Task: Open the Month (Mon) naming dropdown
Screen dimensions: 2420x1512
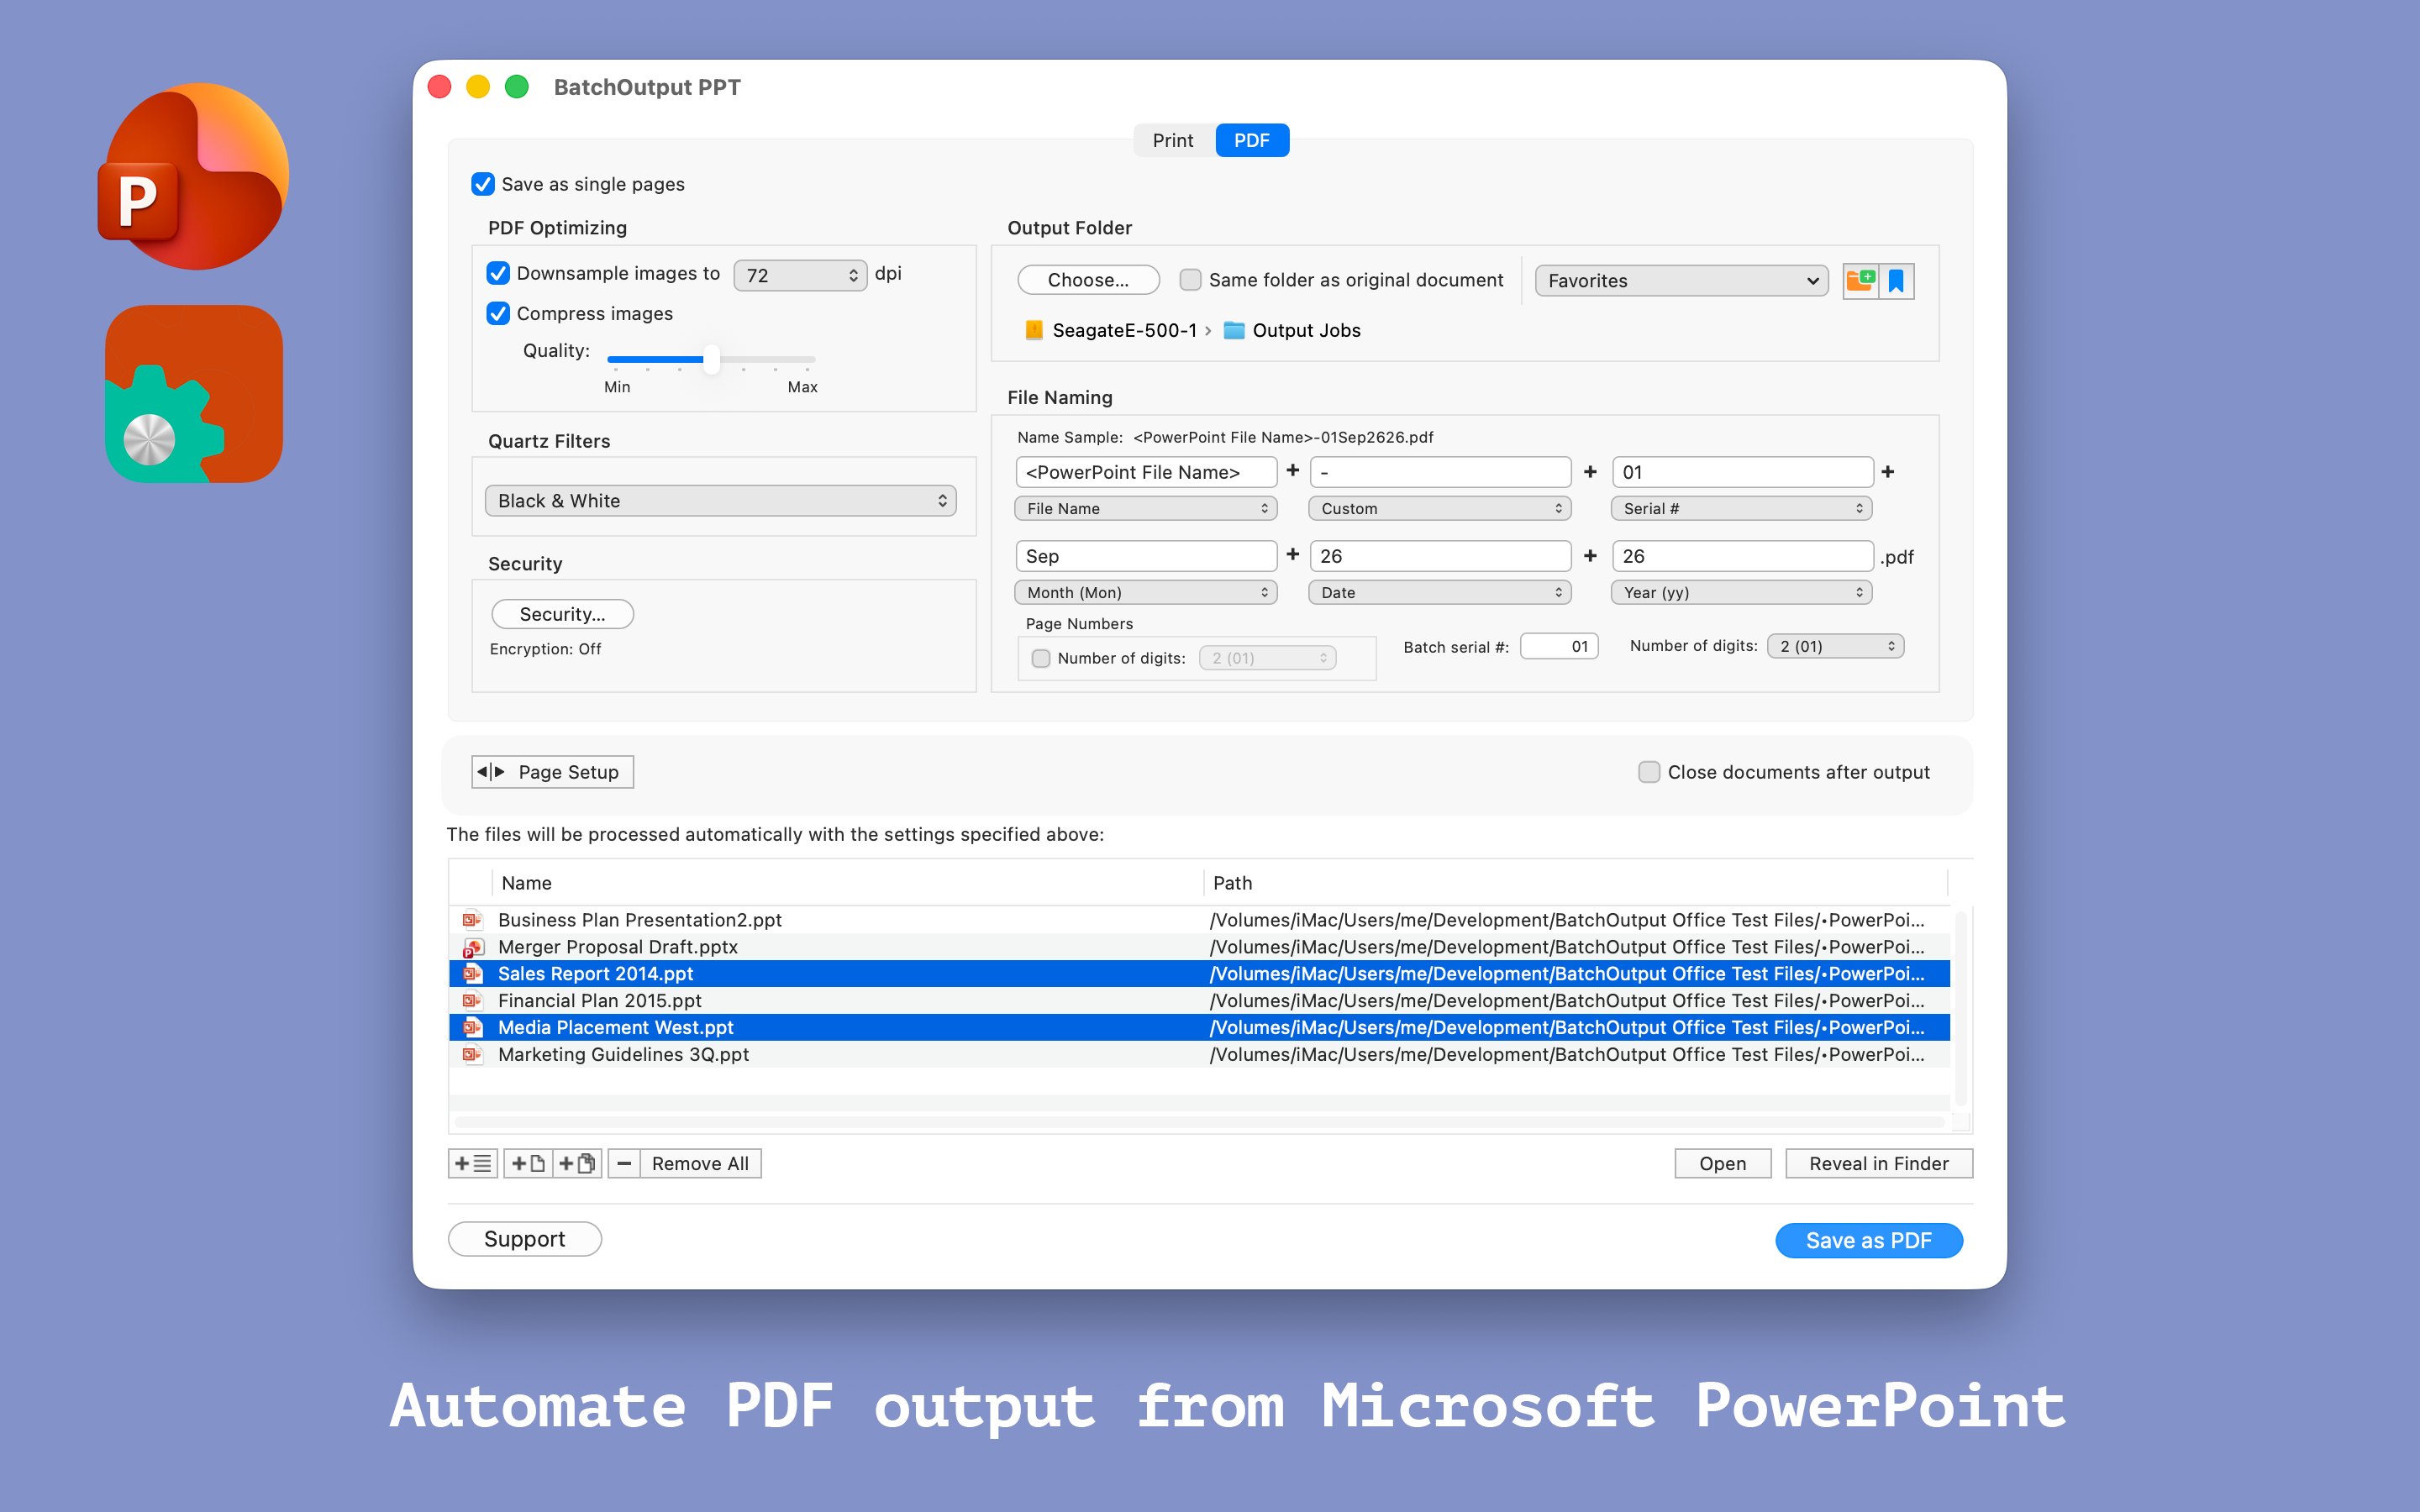Action: (x=1145, y=592)
